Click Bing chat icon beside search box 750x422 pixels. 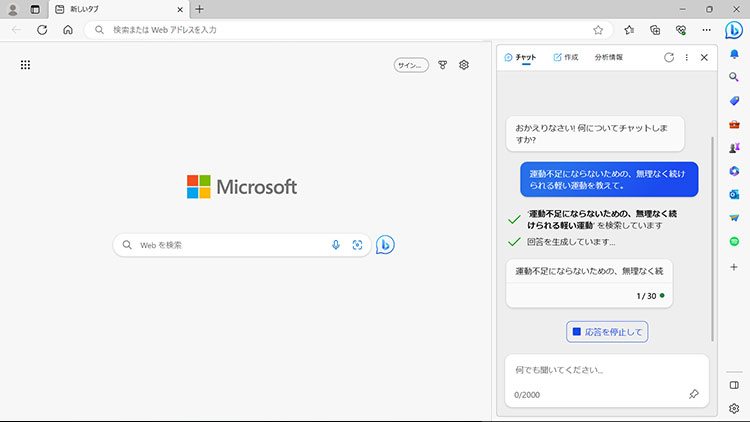point(385,245)
